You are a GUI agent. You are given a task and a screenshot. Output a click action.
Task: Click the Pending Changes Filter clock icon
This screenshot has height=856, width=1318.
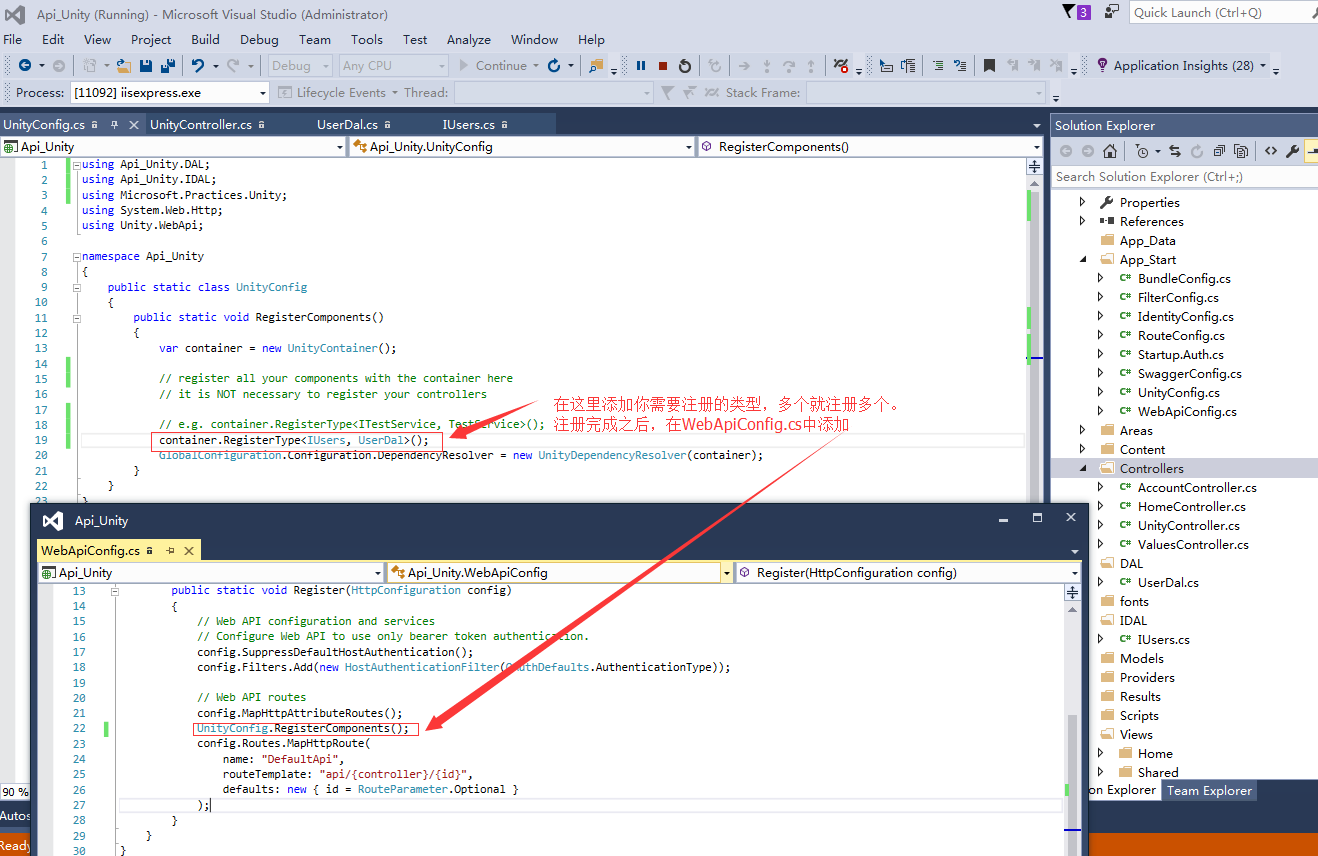1142,151
